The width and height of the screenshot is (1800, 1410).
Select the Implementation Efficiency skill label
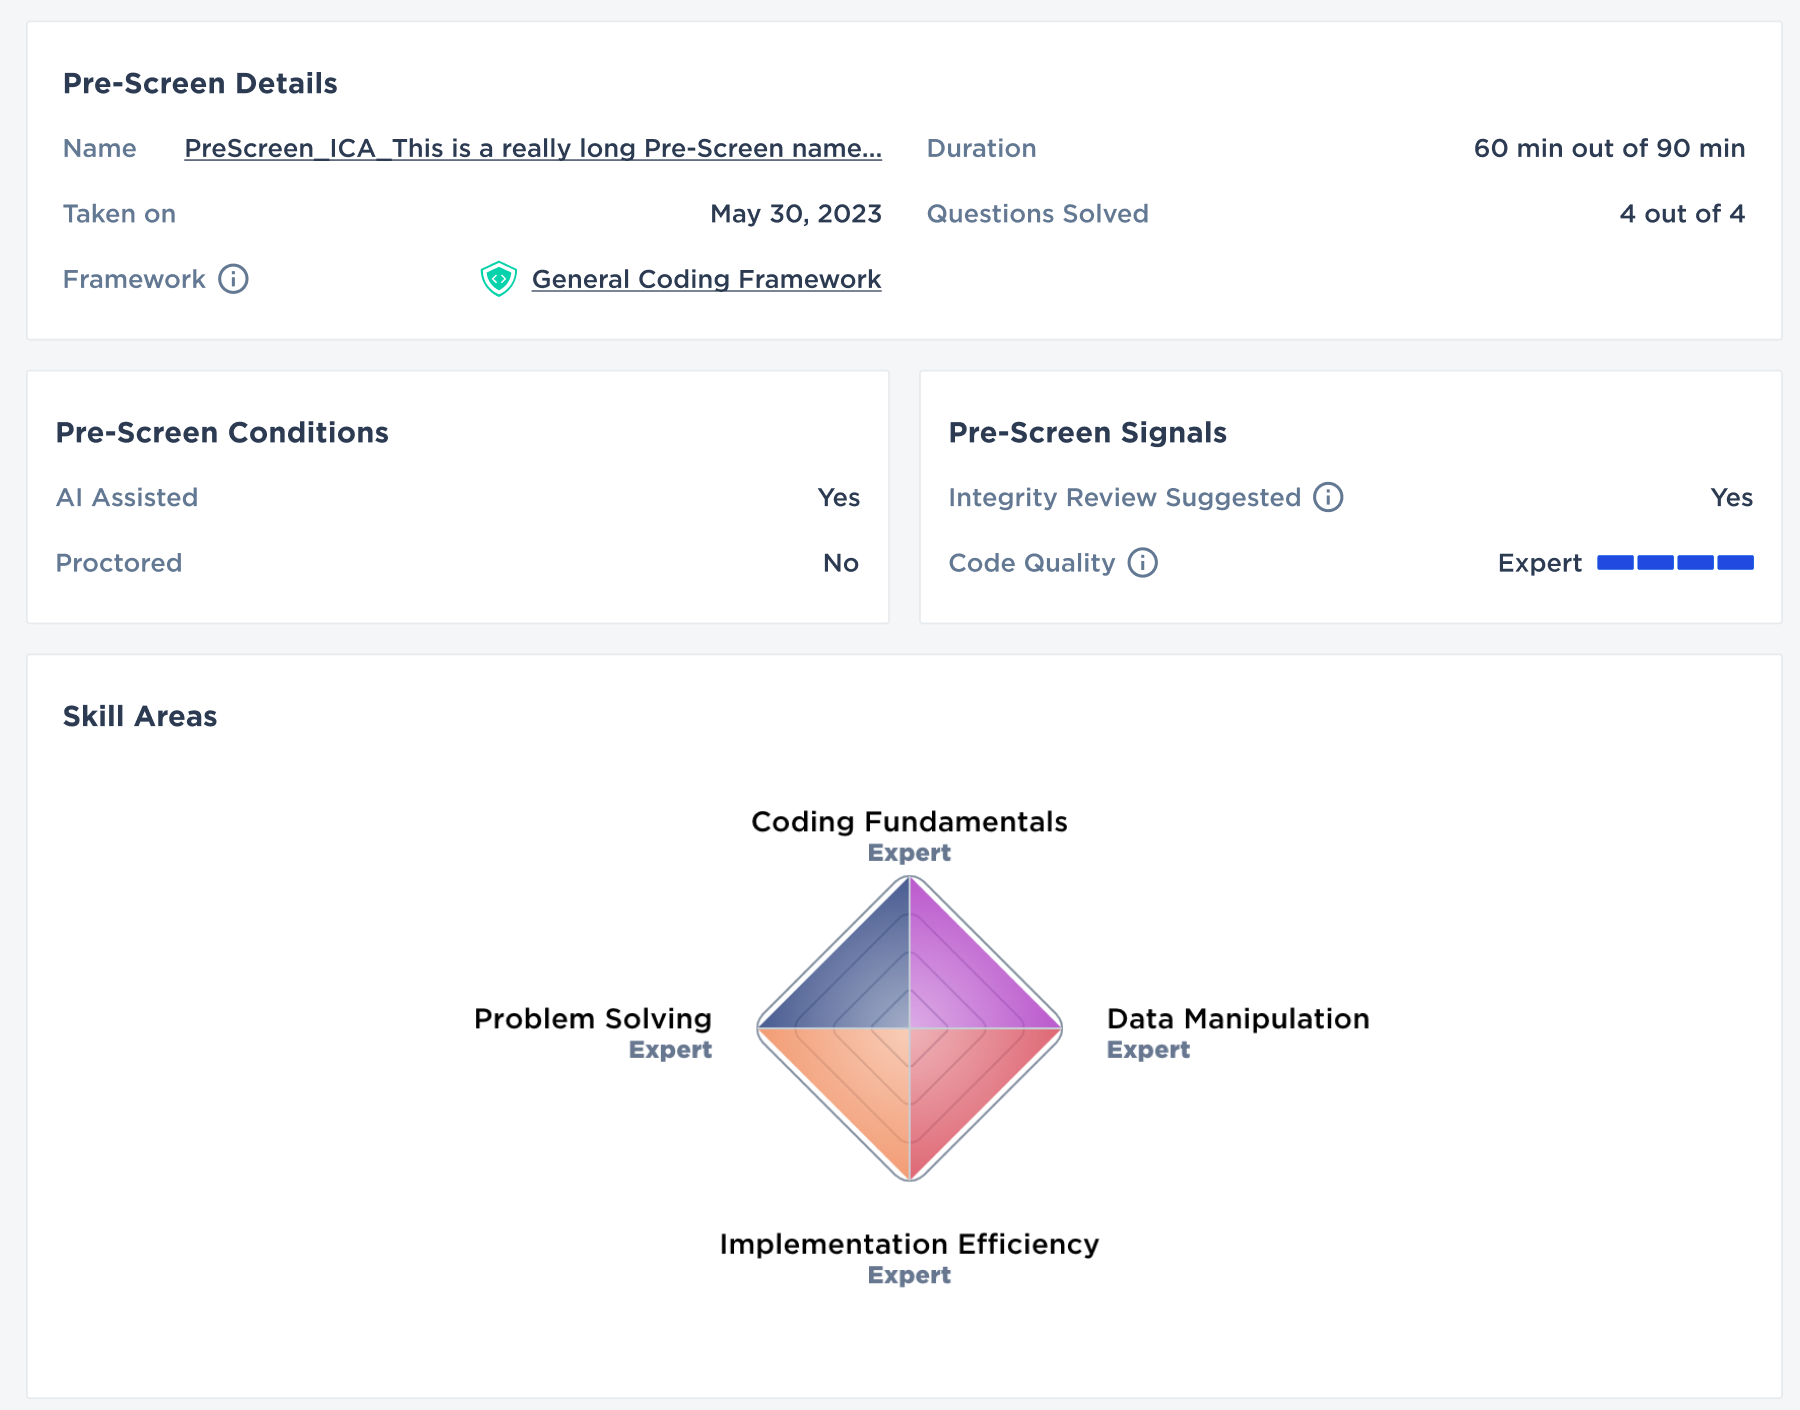909,1244
